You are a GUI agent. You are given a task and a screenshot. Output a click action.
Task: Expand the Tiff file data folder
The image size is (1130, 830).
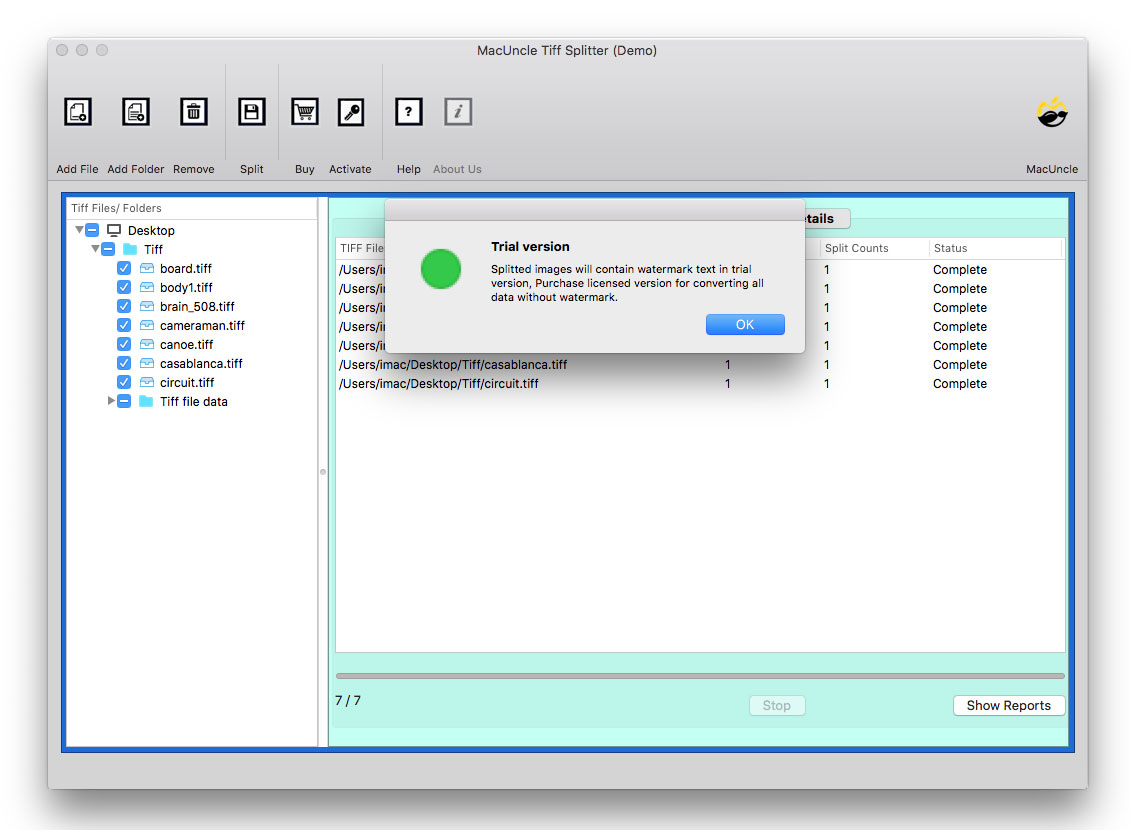coord(111,401)
